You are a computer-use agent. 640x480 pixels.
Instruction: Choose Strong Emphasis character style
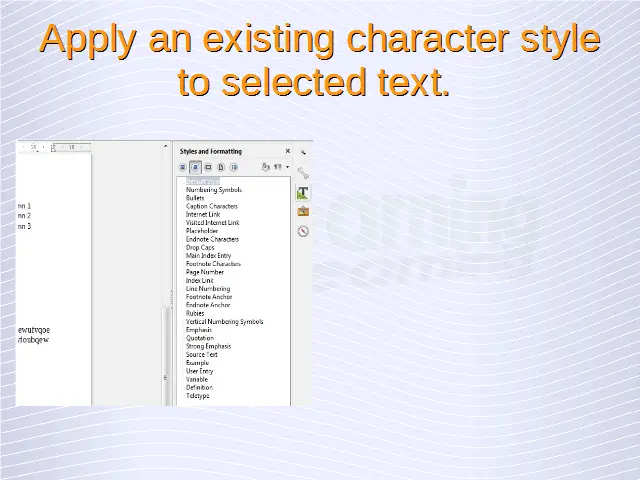(208, 346)
